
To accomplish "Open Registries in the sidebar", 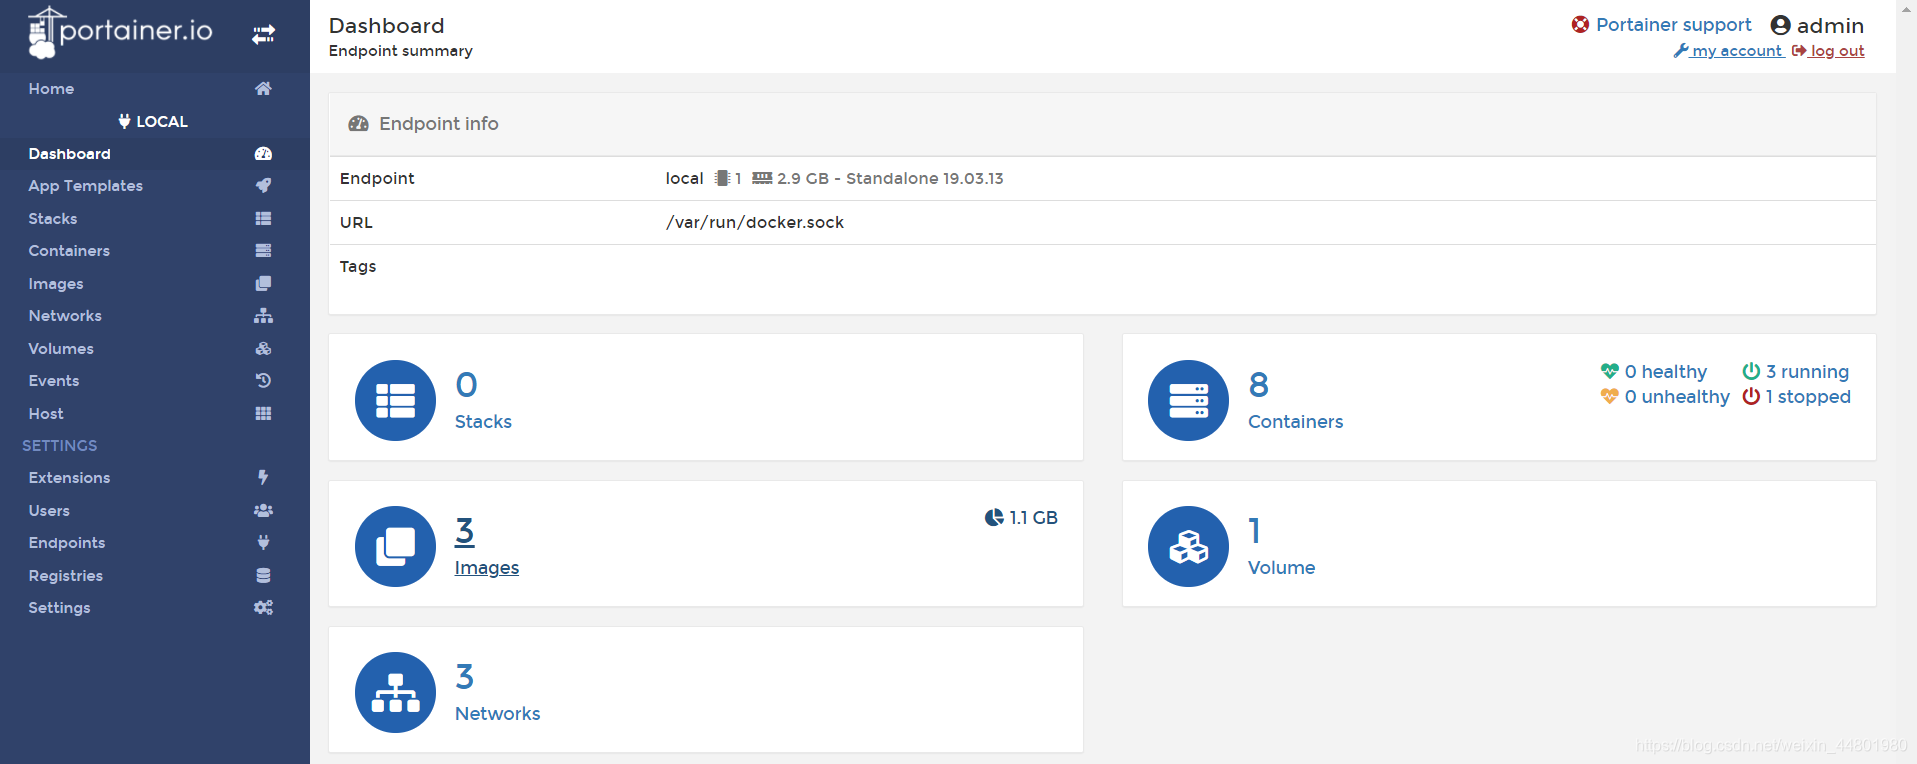I will (66, 576).
